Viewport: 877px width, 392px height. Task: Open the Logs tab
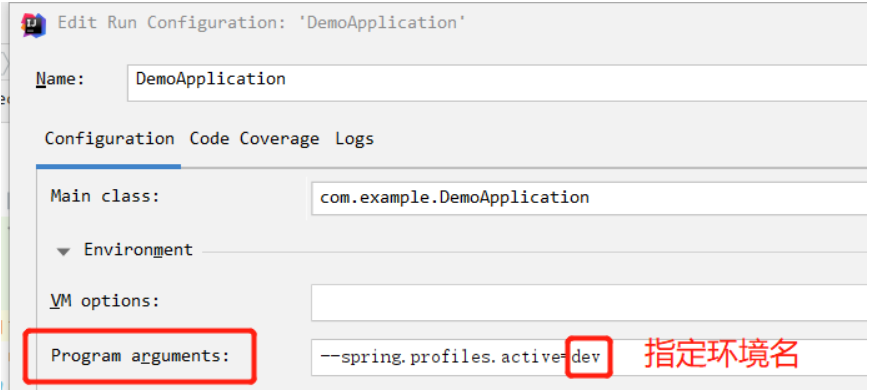coord(355,139)
